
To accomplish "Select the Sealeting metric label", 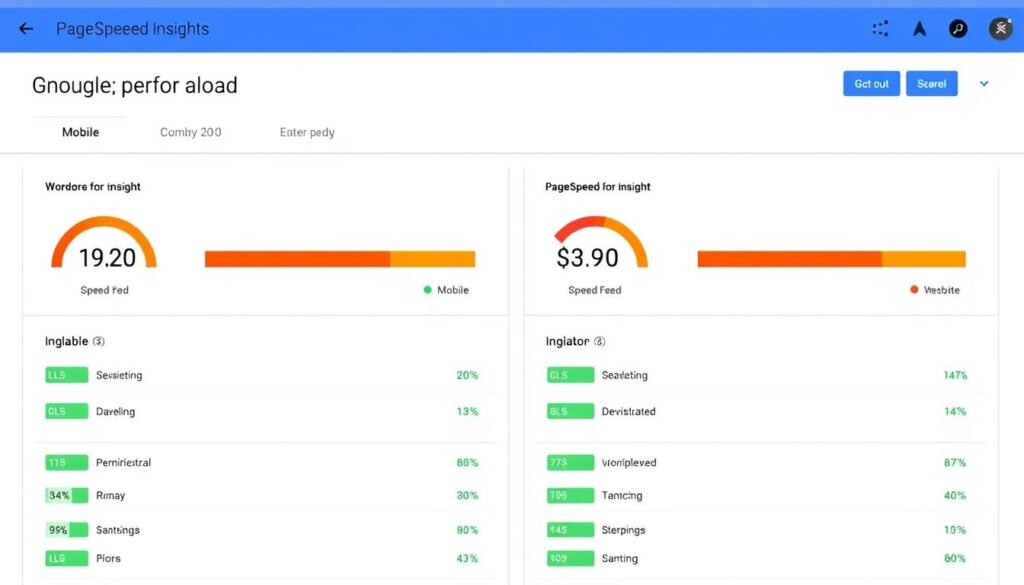I will 625,375.
